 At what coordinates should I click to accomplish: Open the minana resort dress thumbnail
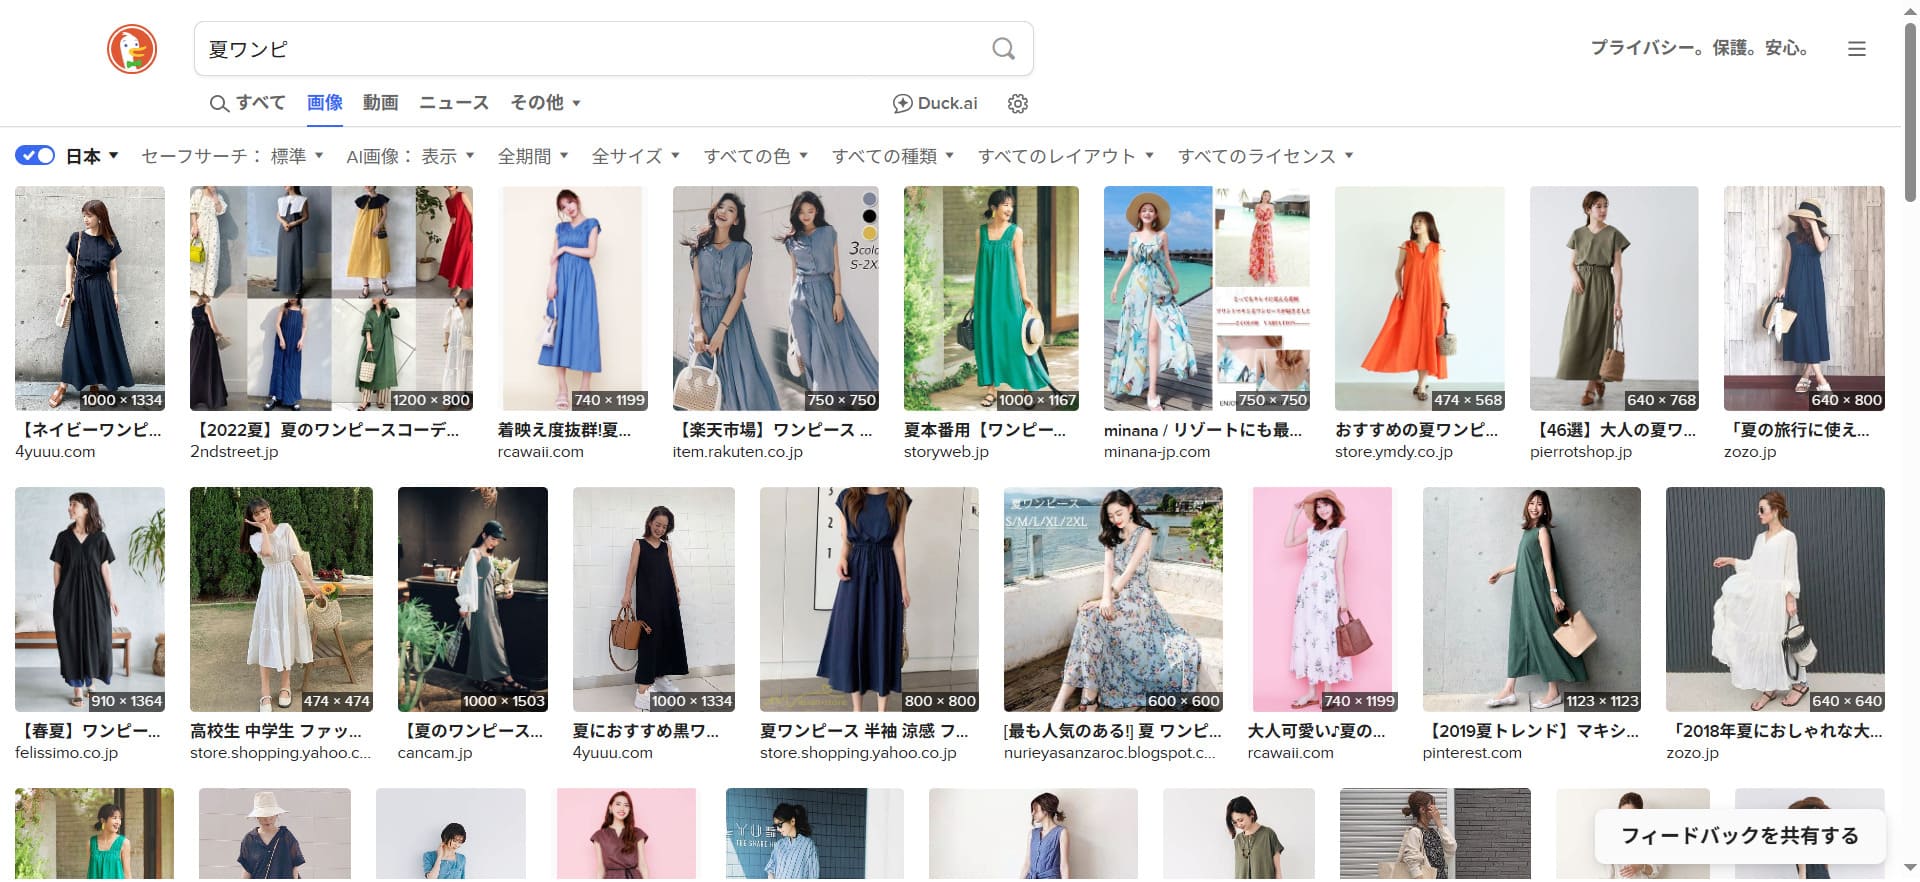1207,298
